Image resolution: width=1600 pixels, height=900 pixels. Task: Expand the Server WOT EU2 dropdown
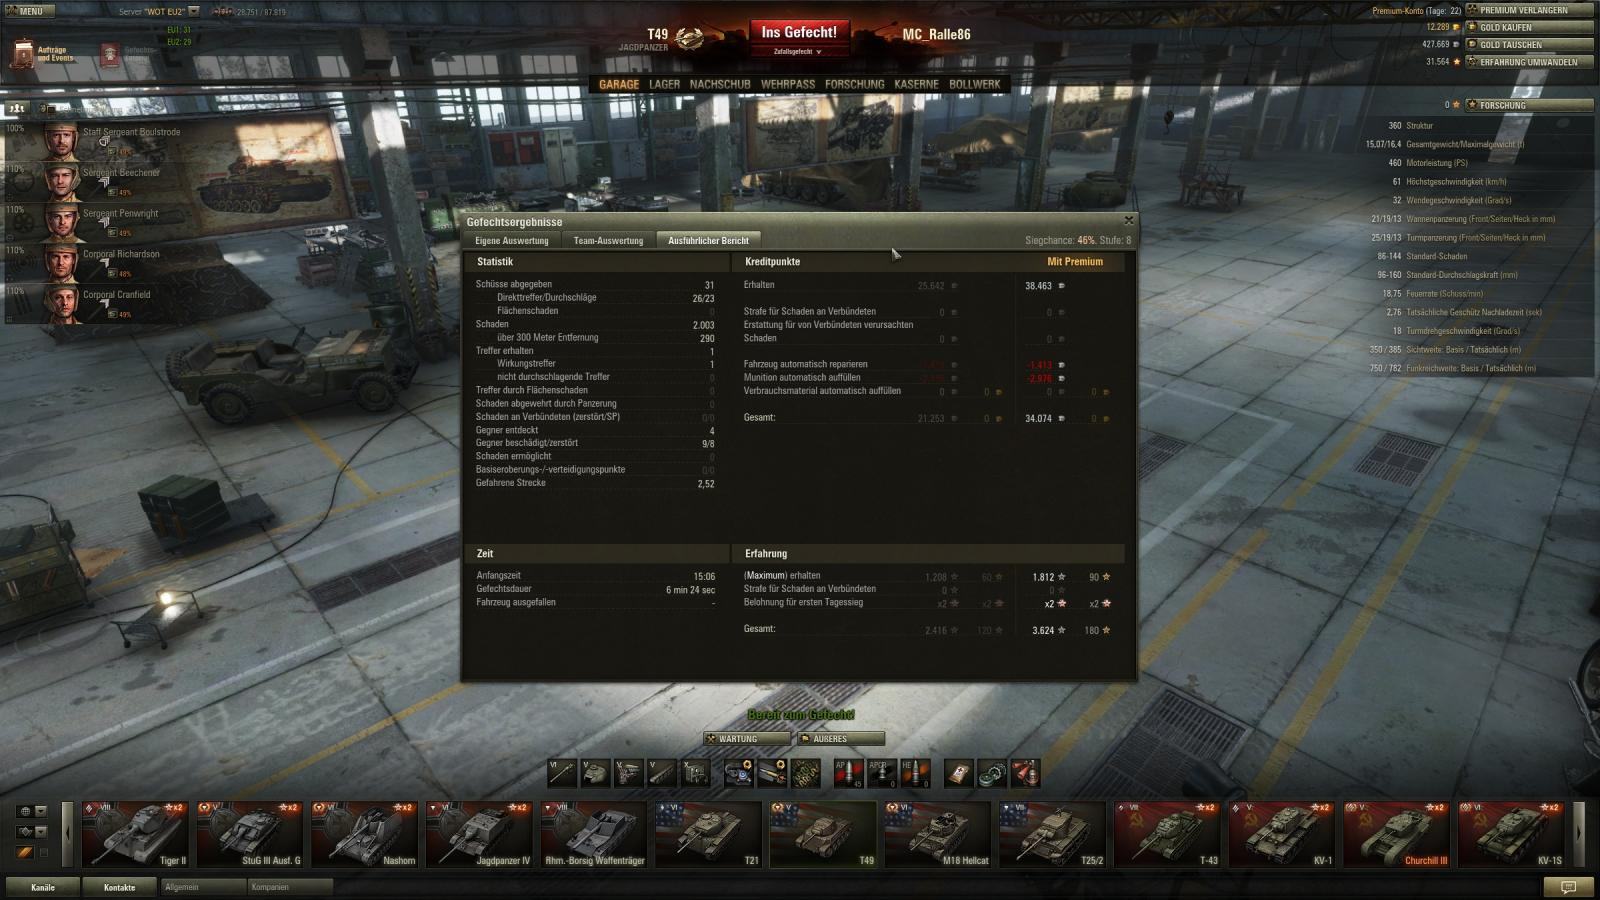coord(194,12)
